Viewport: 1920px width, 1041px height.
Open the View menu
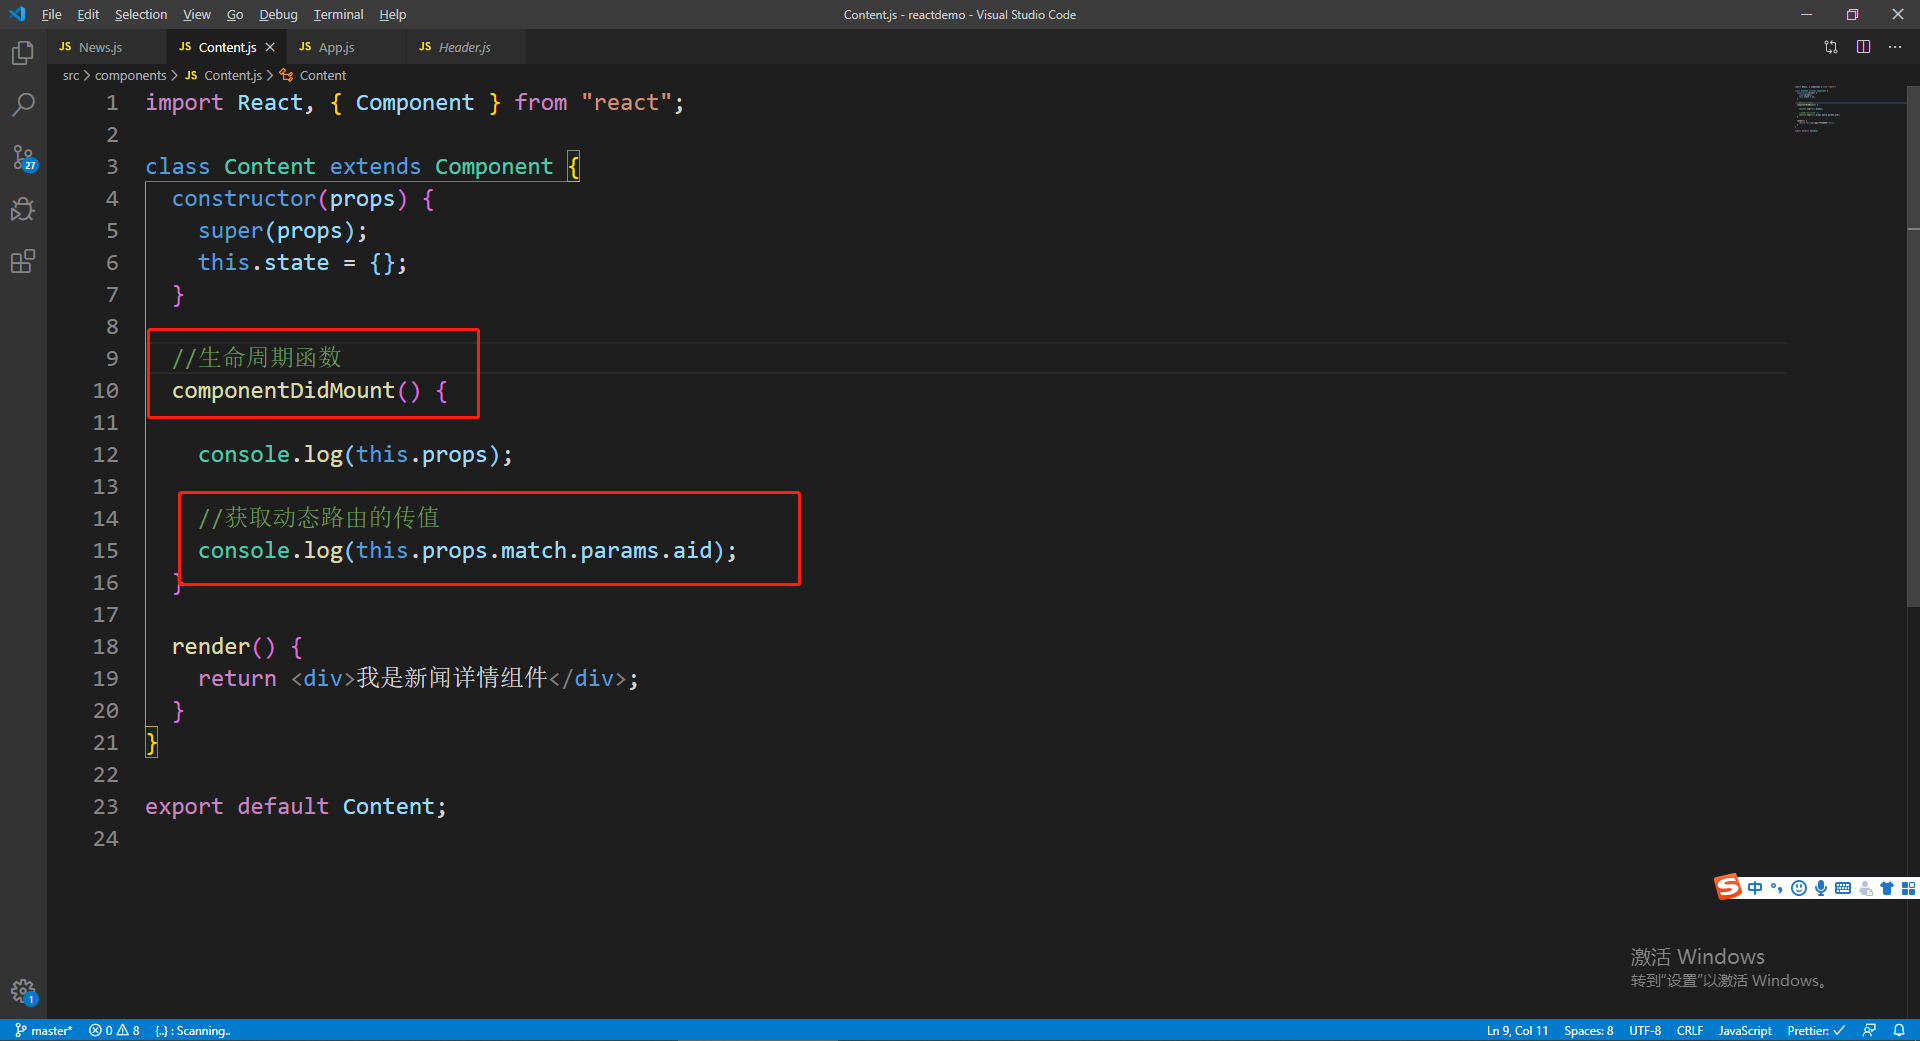coord(197,14)
